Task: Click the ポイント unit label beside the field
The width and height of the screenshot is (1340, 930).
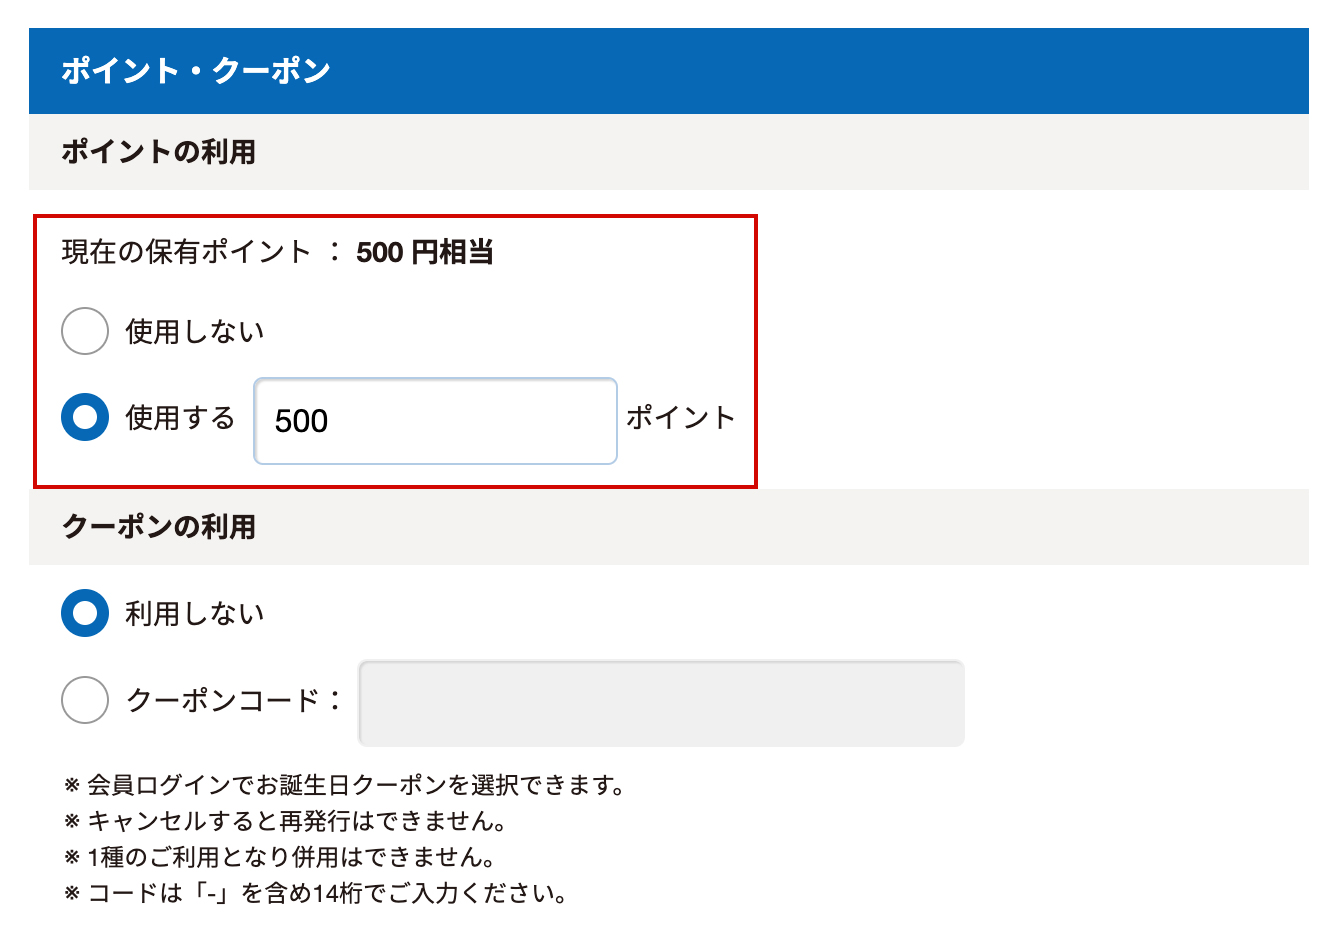Action: click(x=681, y=417)
